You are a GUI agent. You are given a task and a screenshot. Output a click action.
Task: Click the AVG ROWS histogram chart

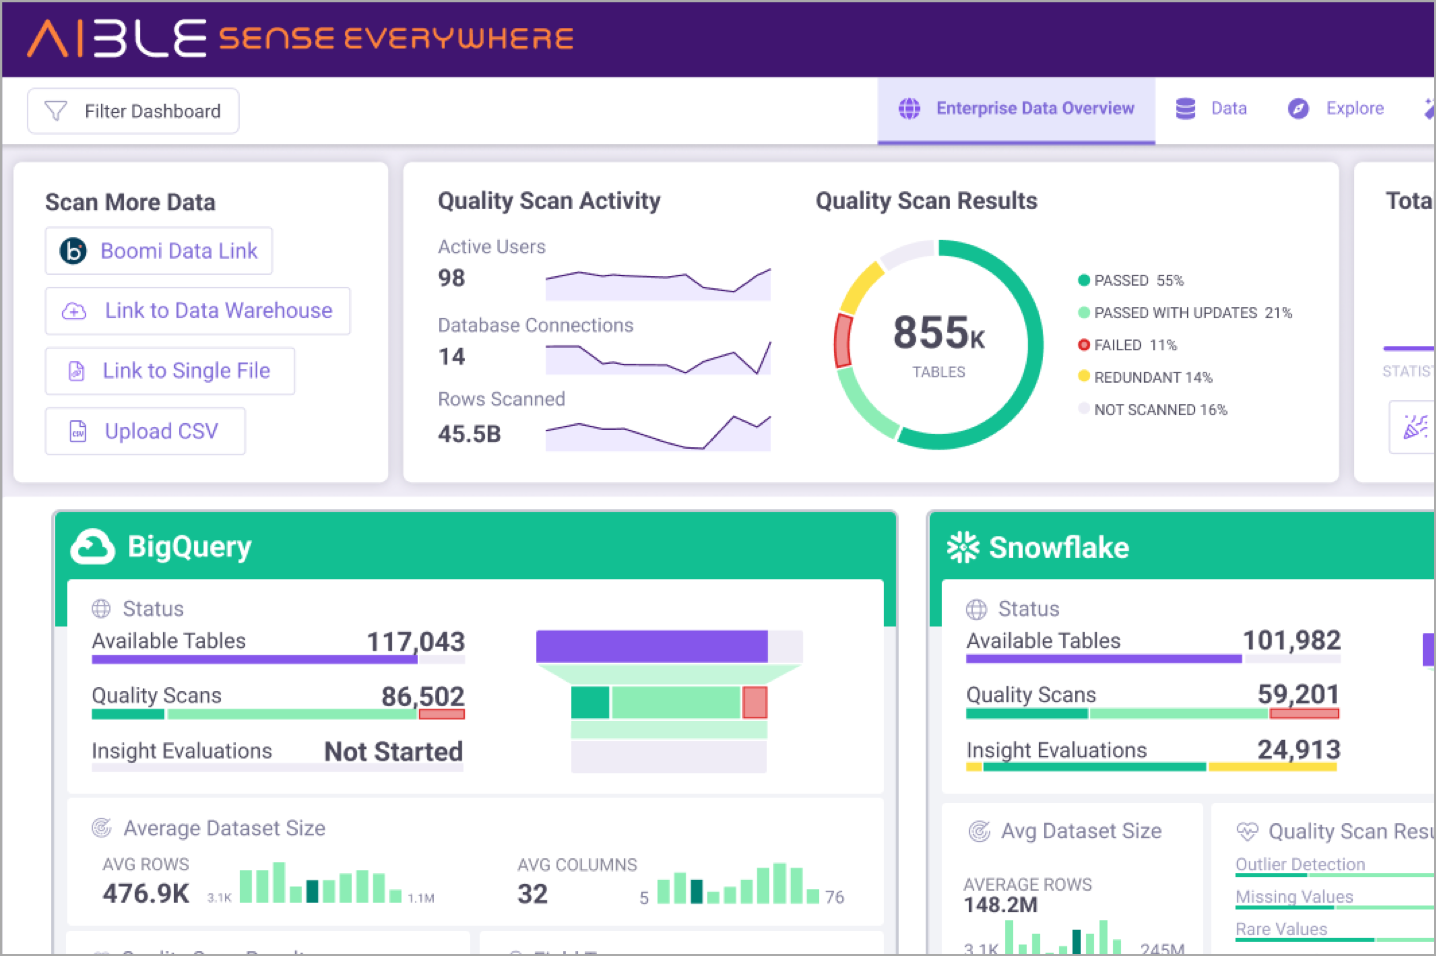point(321,883)
